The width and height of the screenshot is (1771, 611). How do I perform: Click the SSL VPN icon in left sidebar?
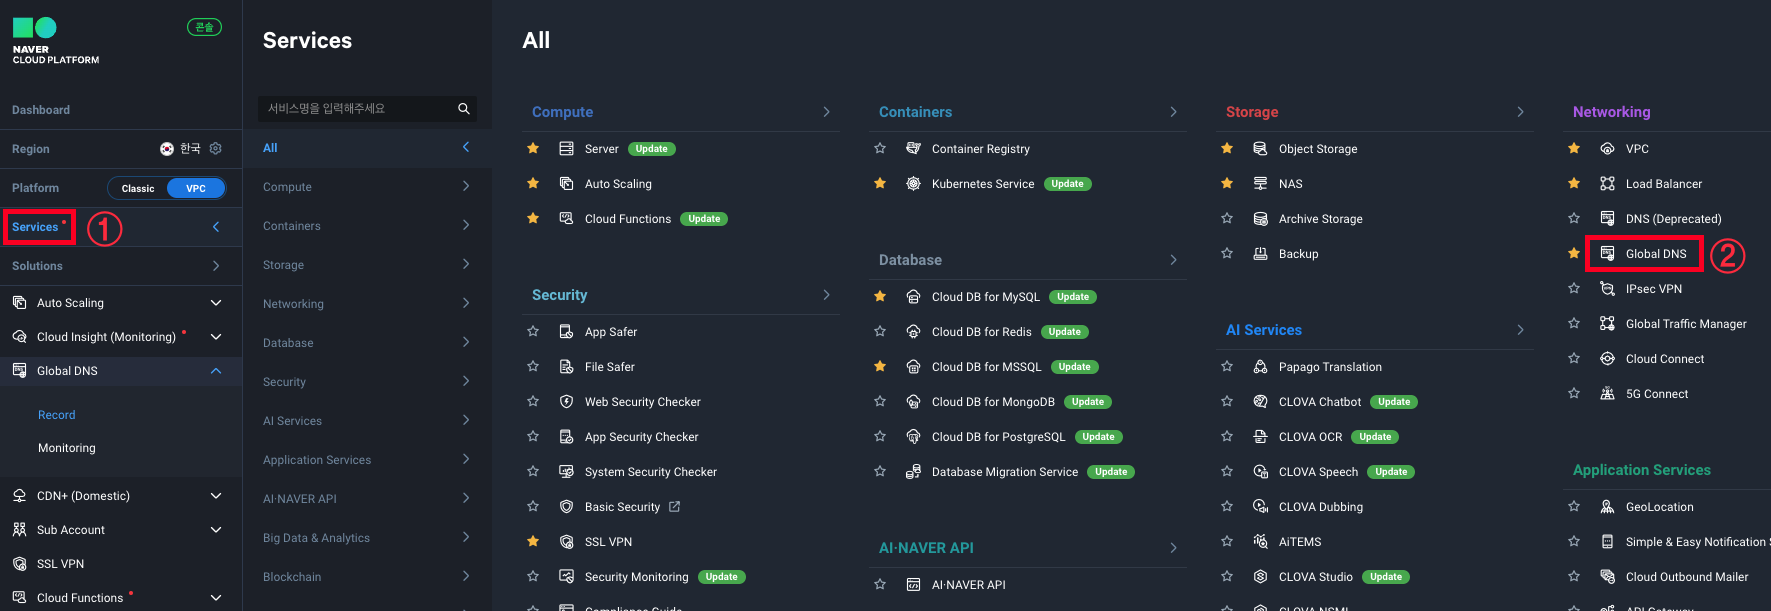(19, 563)
